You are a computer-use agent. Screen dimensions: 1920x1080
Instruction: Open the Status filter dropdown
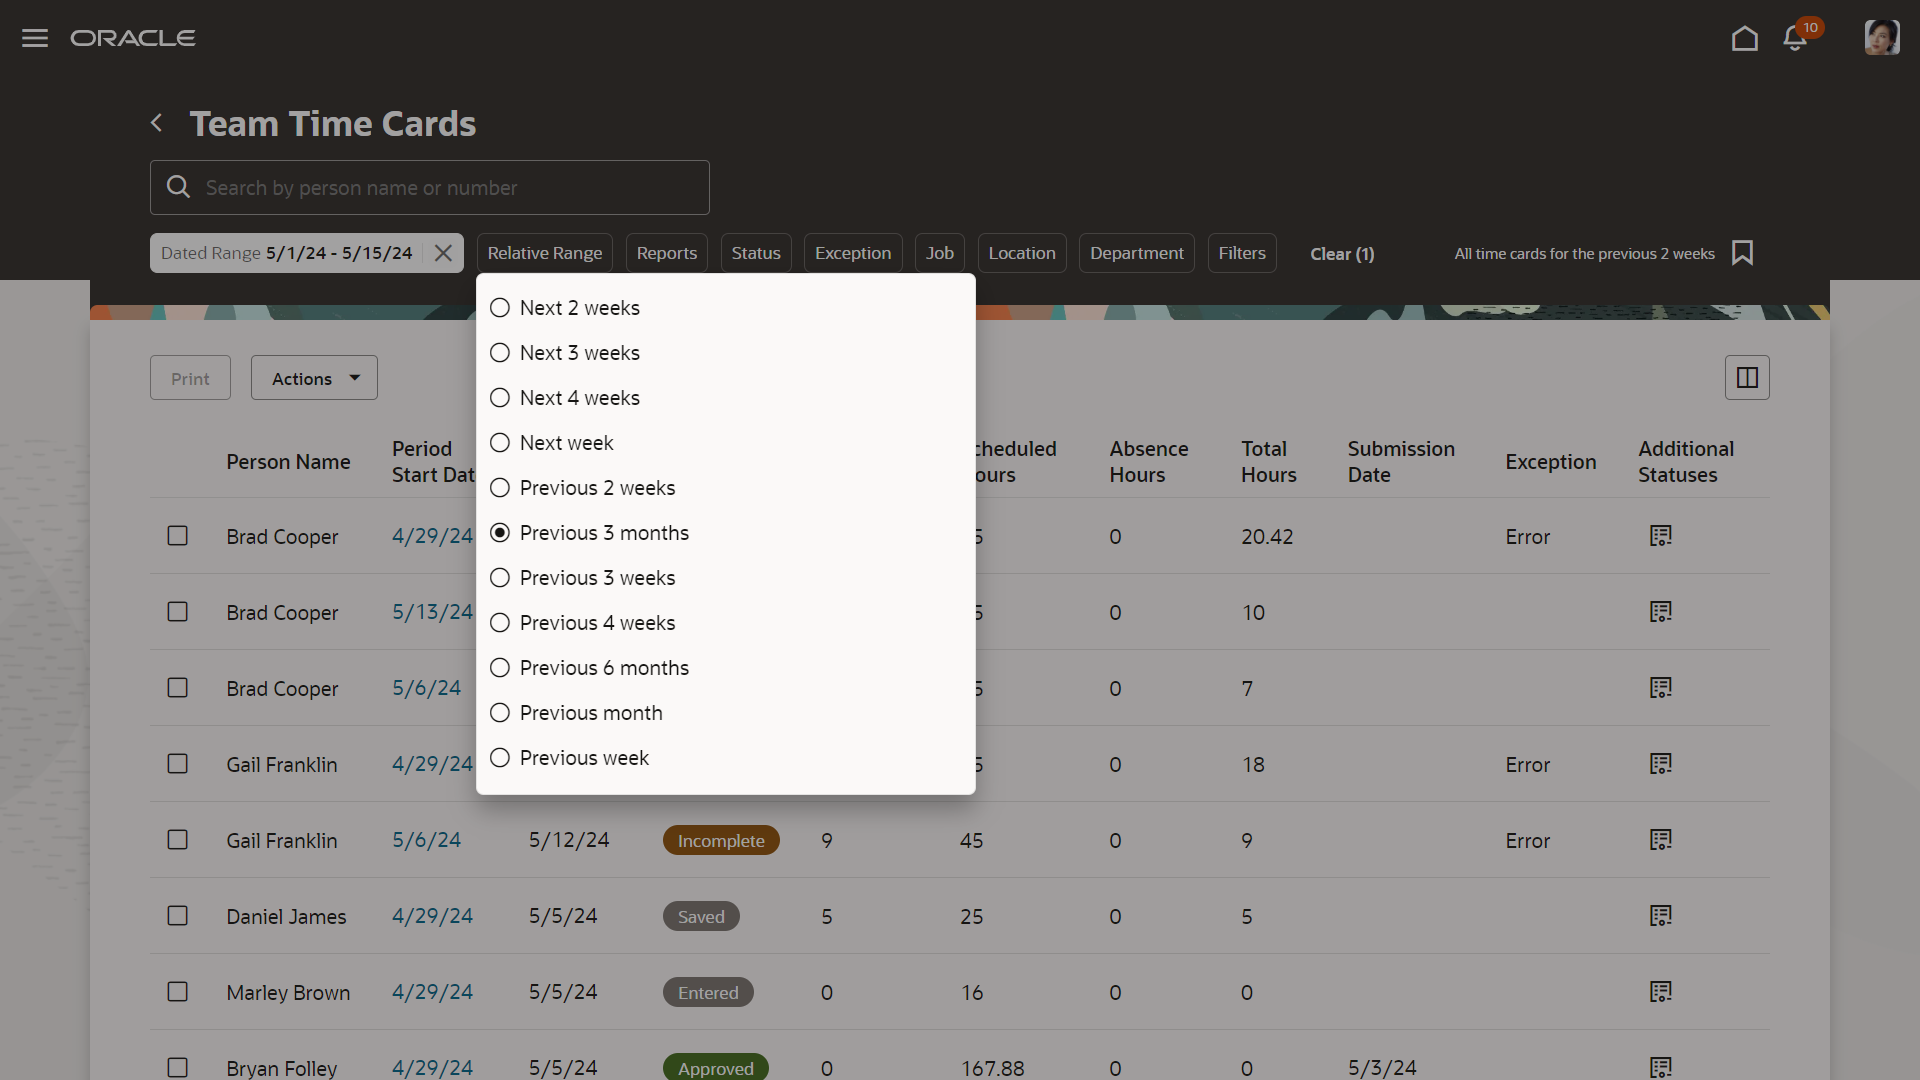tap(755, 253)
